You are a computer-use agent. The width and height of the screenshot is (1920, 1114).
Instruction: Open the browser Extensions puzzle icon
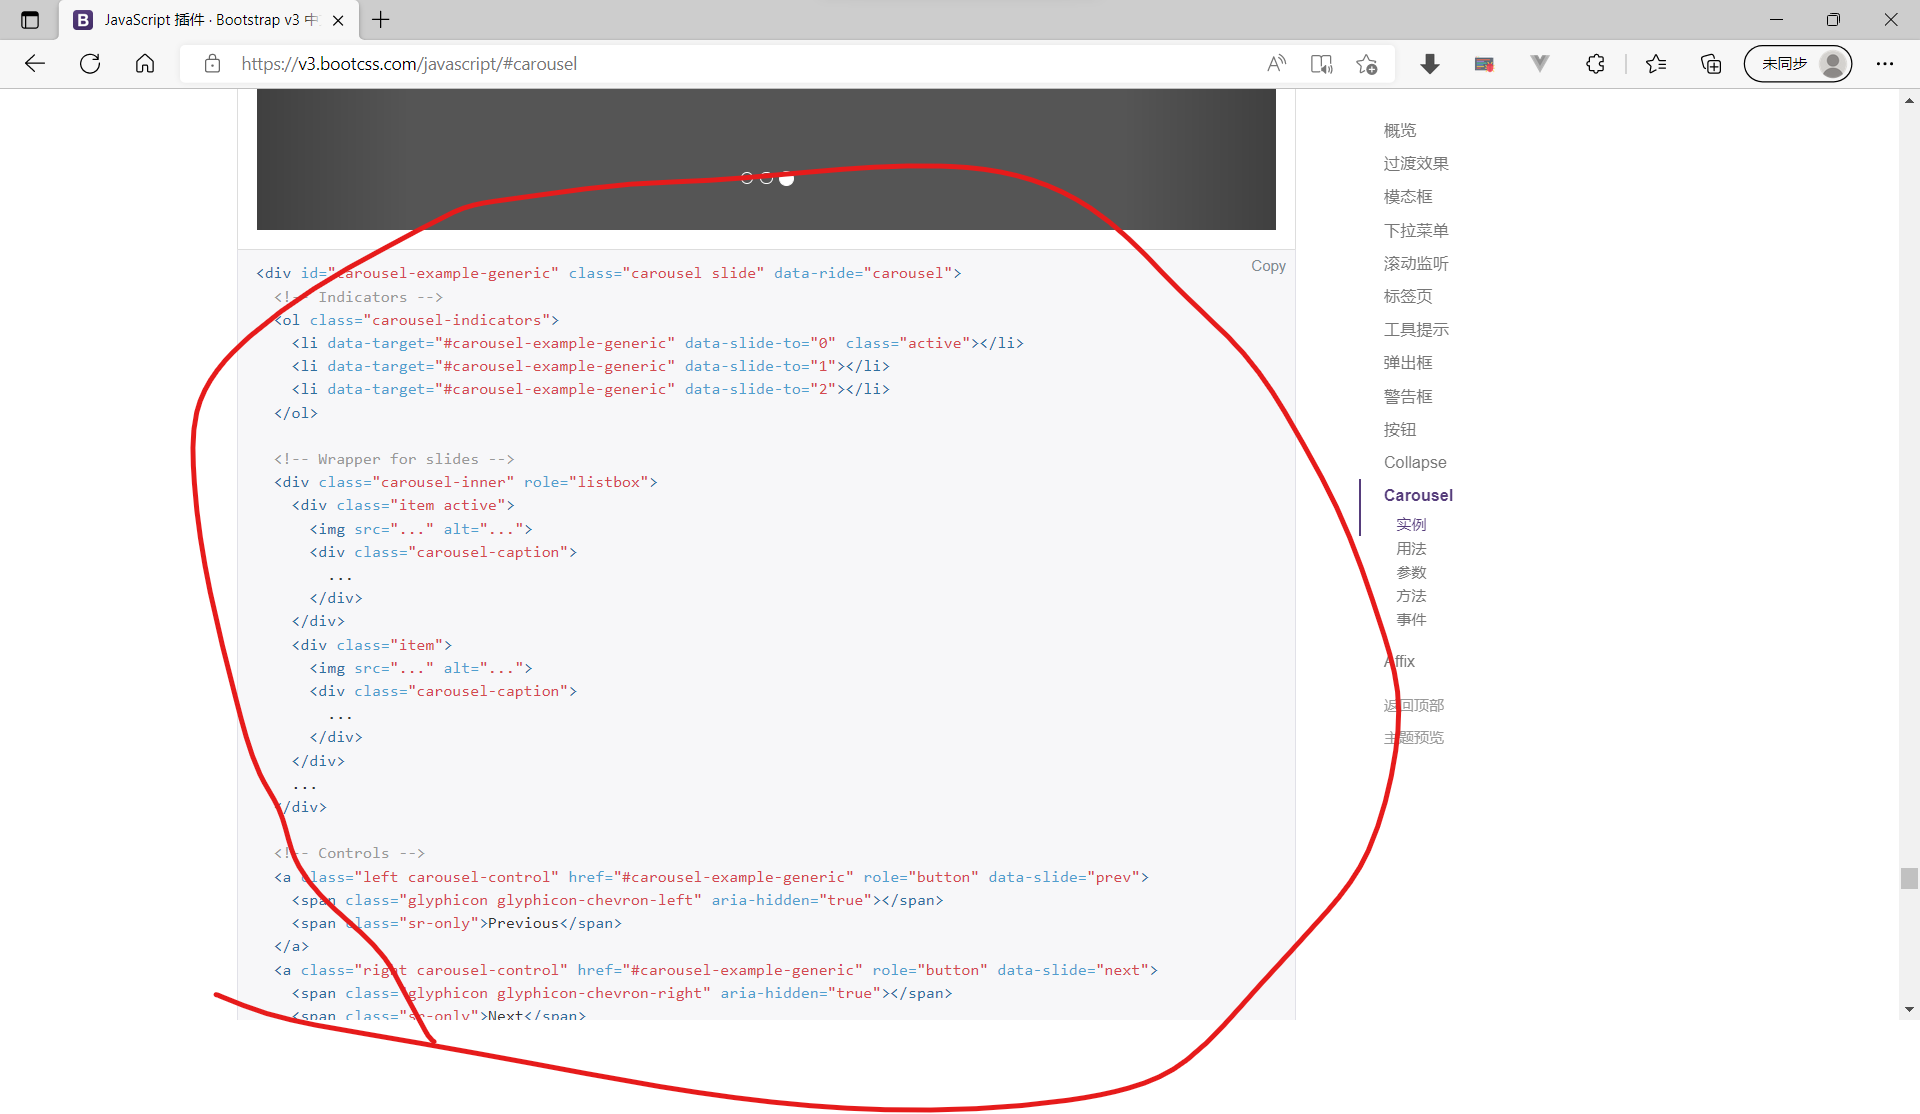click(x=1594, y=63)
